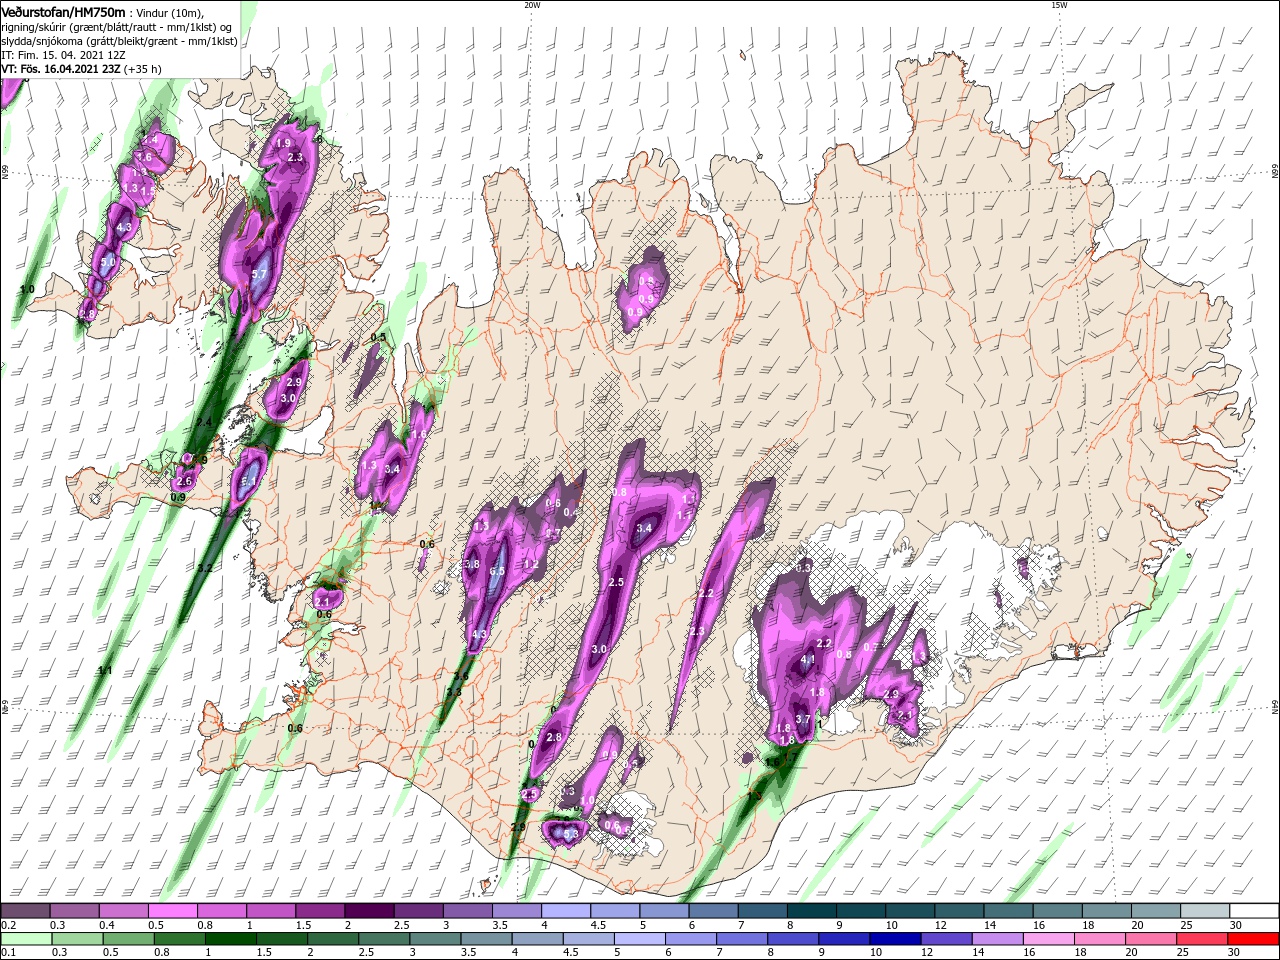Pick bottom-row swatch between 4 and 4.5
This screenshot has width=1280, height=960.
coord(537,939)
